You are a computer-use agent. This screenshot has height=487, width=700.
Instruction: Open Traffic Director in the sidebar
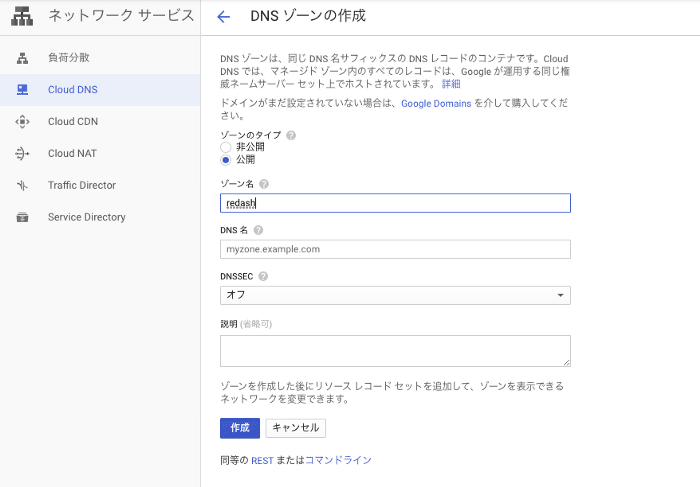click(81, 186)
